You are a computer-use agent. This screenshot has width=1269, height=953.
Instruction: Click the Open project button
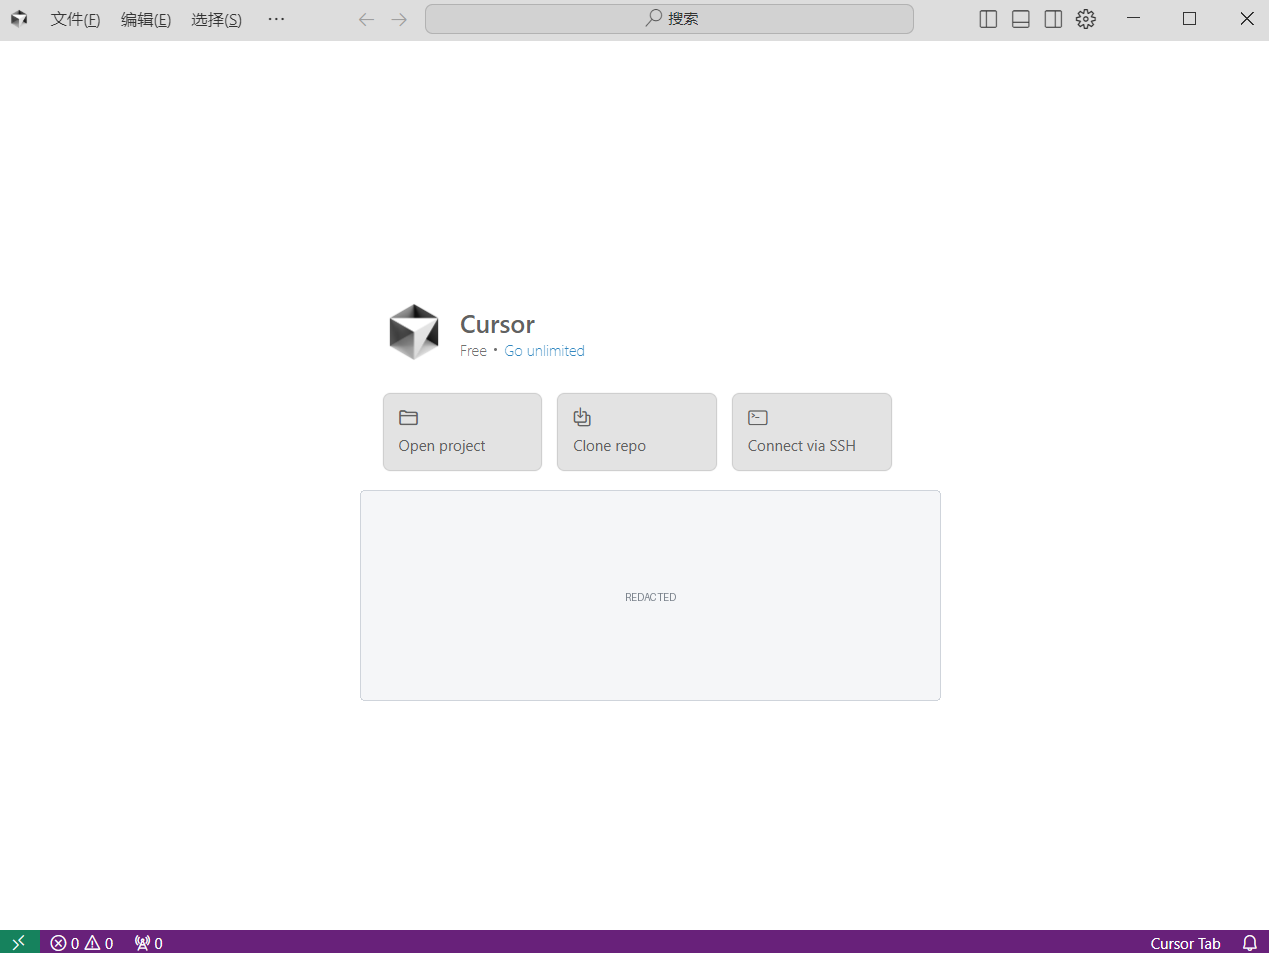pyautogui.click(x=462, y=432)
